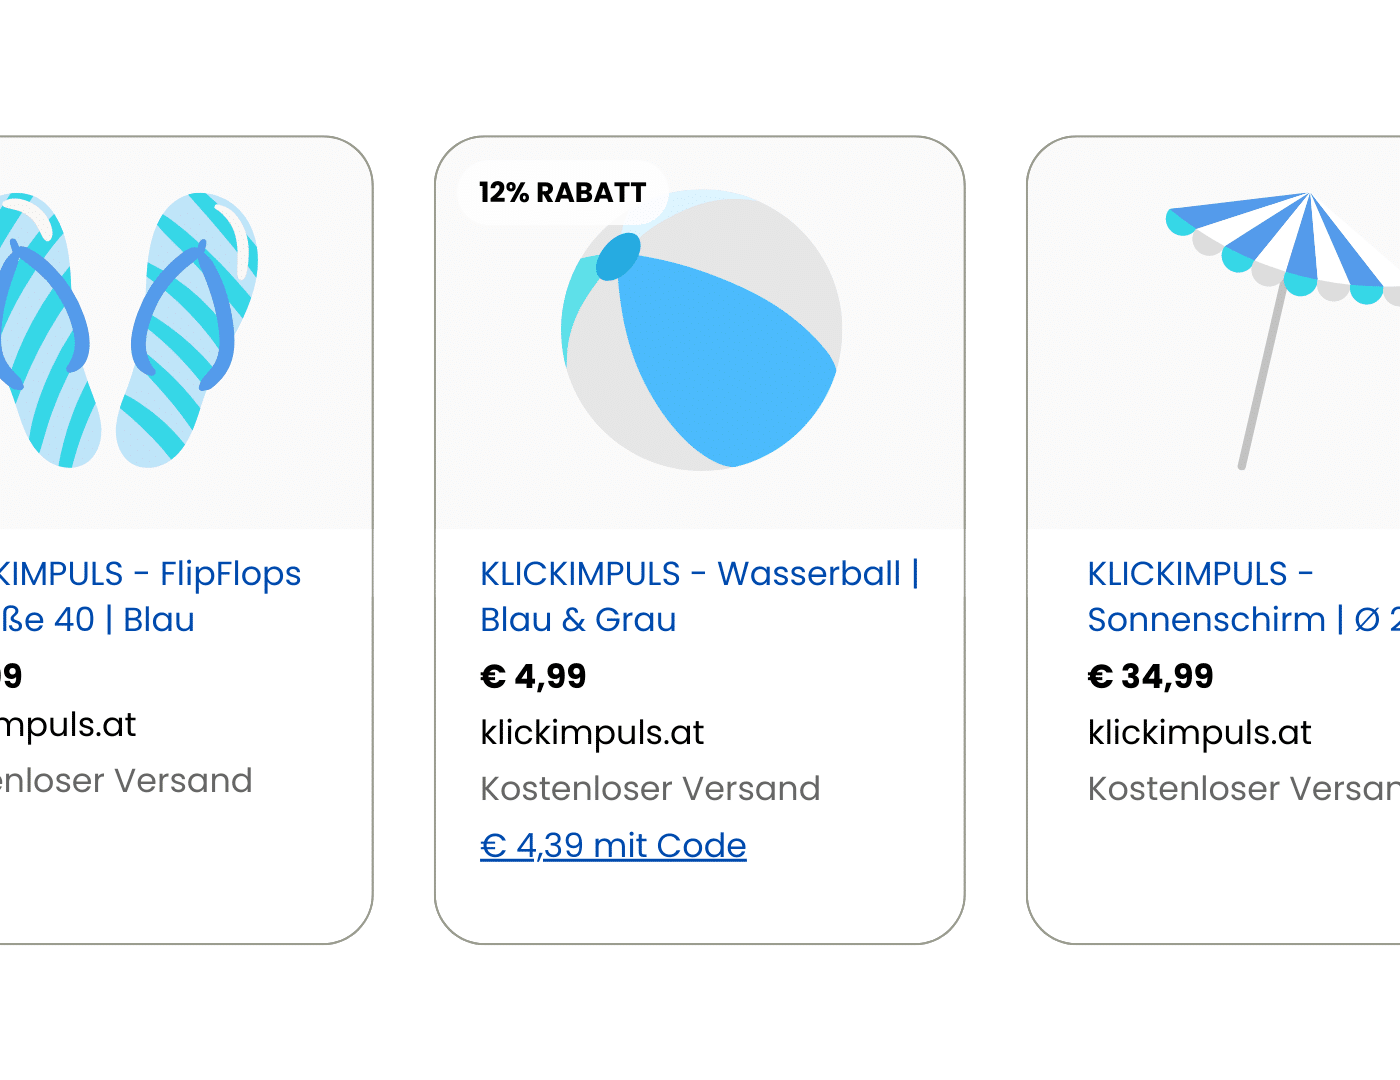Click the dark blue valve on the beach ball
1400x1080 pixels.
[x=618, y=257]
